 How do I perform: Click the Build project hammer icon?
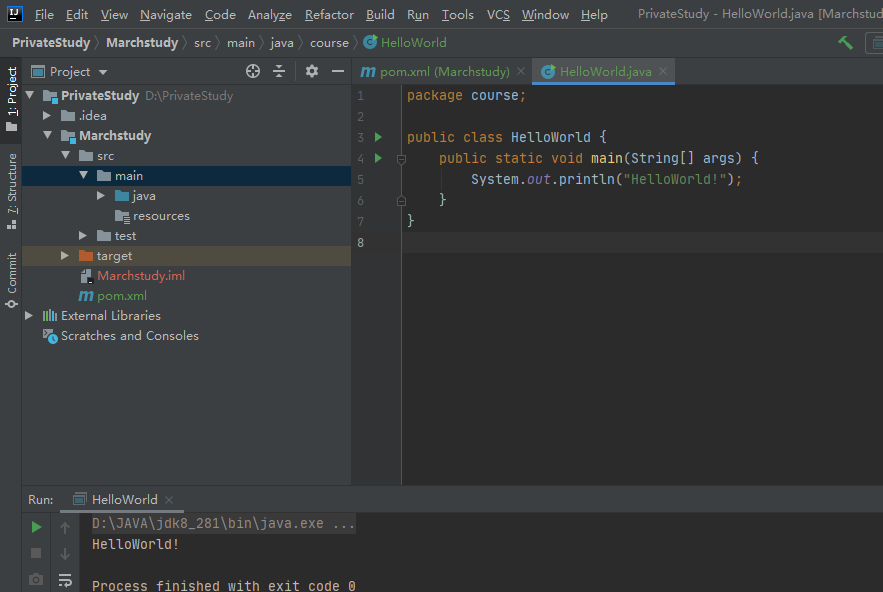(x=846, y=43)
